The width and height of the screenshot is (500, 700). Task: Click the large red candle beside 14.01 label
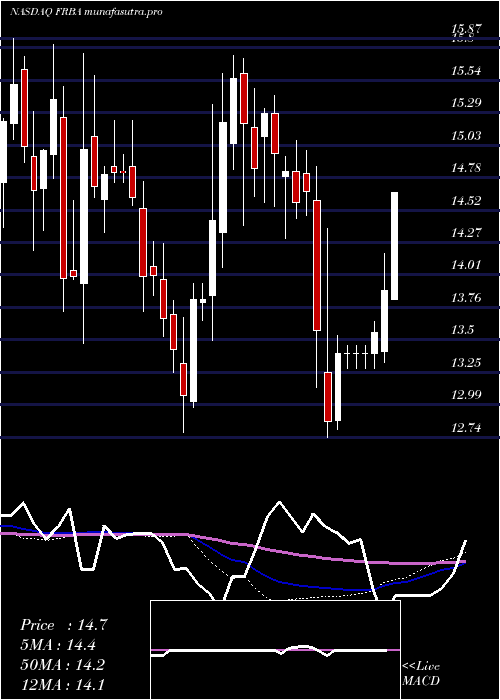click(x=317, y=266)
